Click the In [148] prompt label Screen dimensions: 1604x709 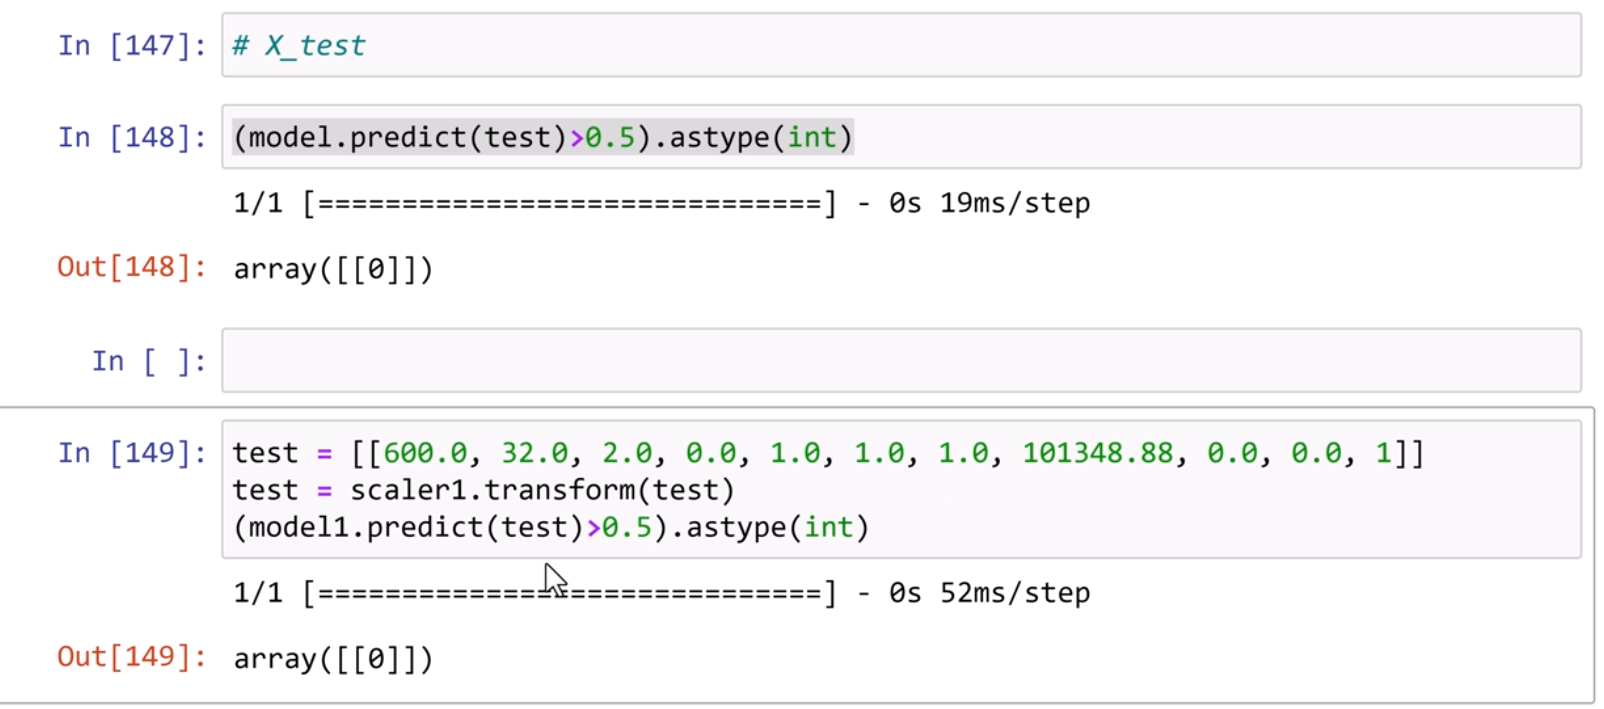coord(132,137)
